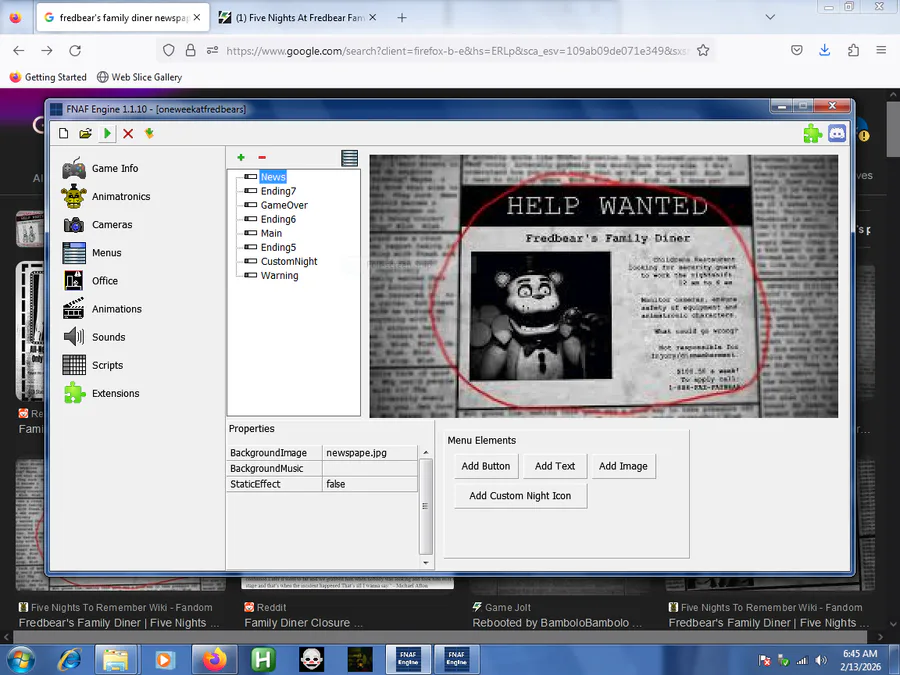Switch to Five Nights At Fredbear tab
Viewport: 900px width, 675px height.
298,18
